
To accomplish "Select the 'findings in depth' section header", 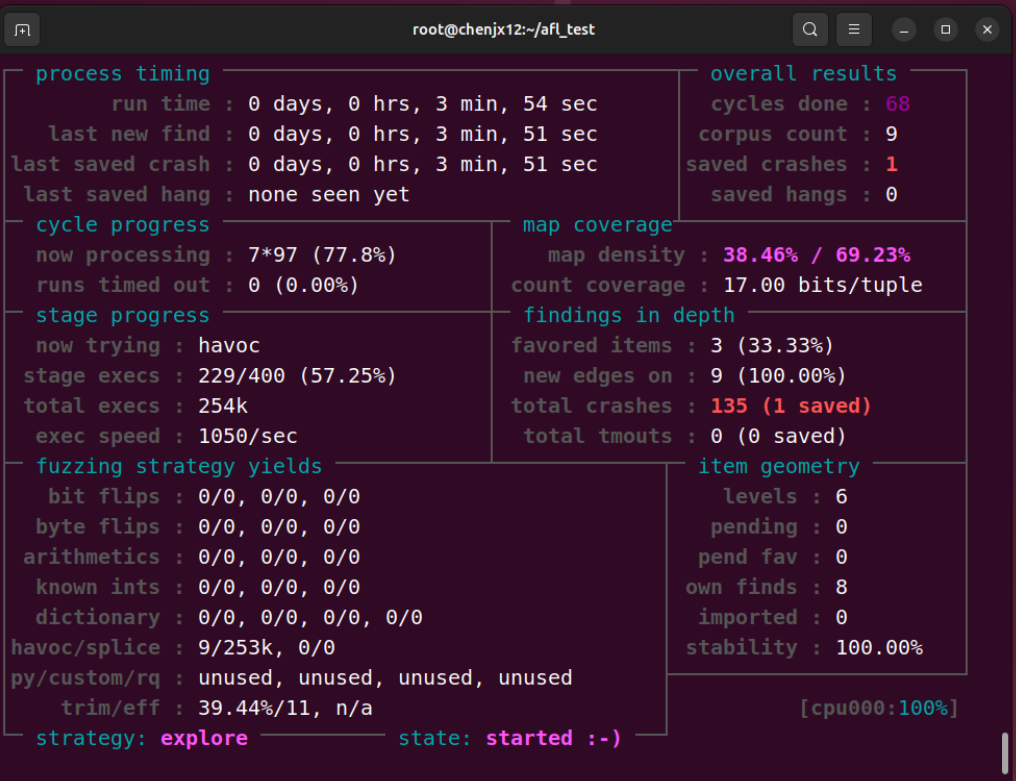I will click(629, 316).
